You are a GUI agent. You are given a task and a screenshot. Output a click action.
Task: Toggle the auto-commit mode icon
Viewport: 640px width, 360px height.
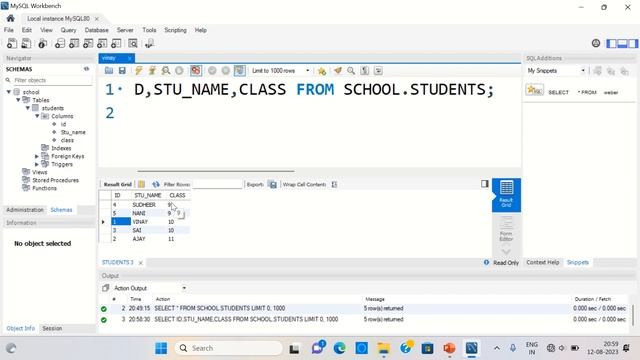240,71
